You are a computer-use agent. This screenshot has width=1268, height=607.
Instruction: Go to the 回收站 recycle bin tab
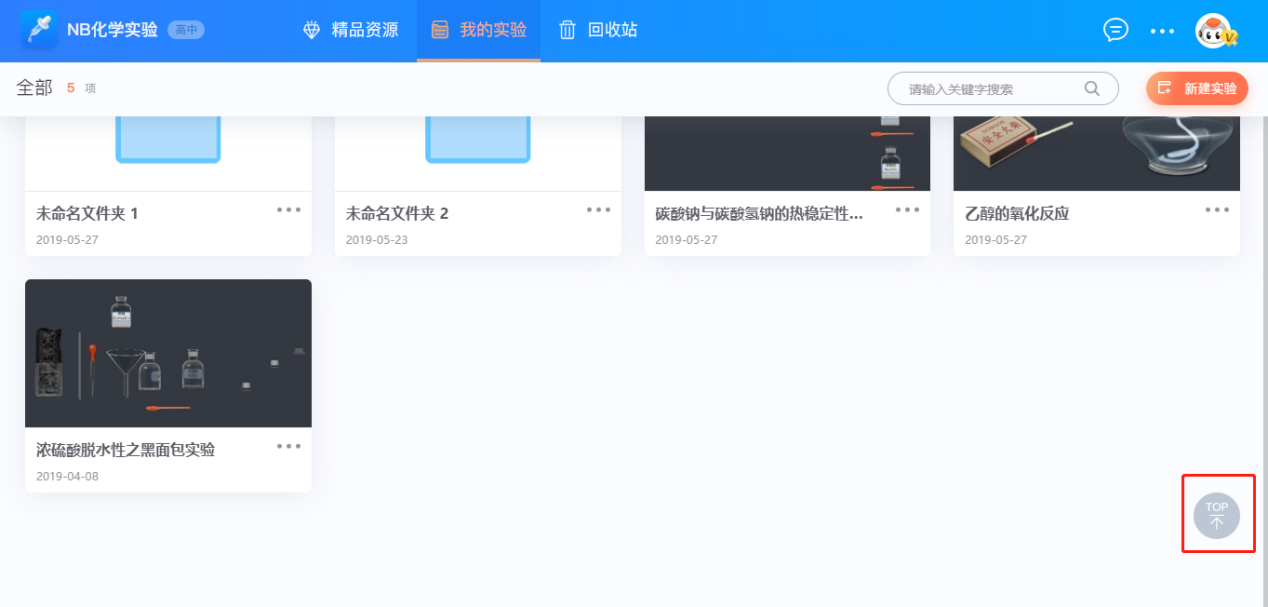click(598, 30)
